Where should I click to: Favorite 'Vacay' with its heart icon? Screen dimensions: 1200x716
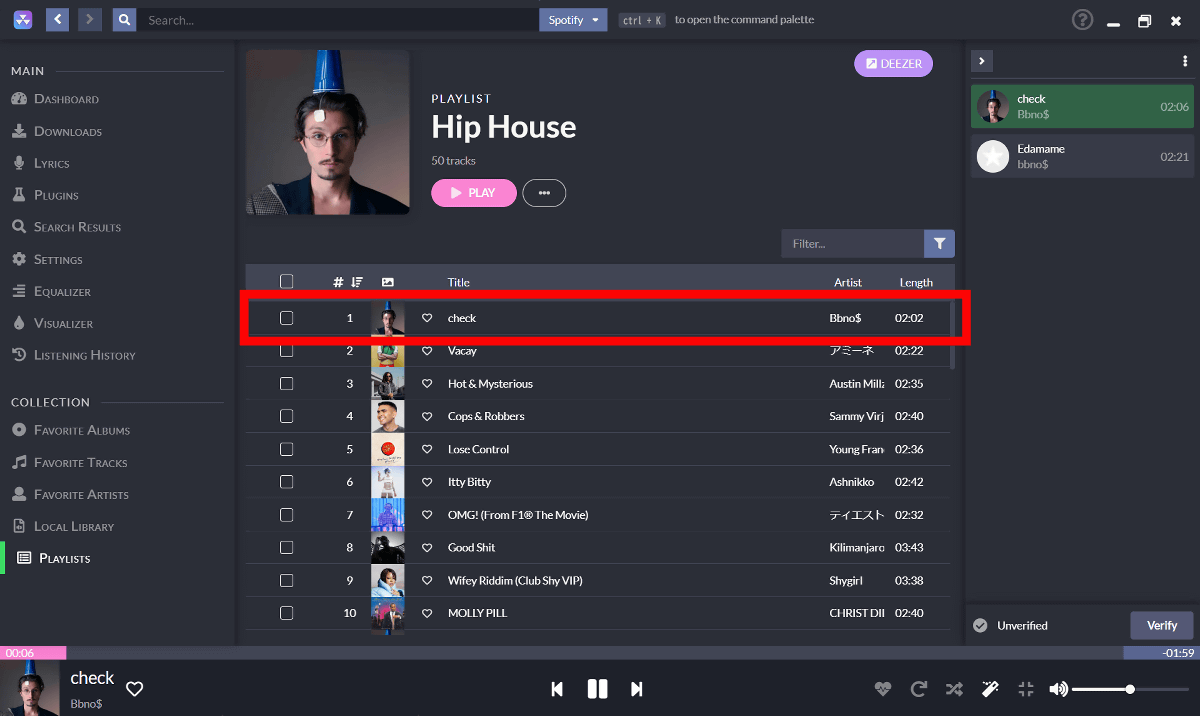tap(427, 351)
